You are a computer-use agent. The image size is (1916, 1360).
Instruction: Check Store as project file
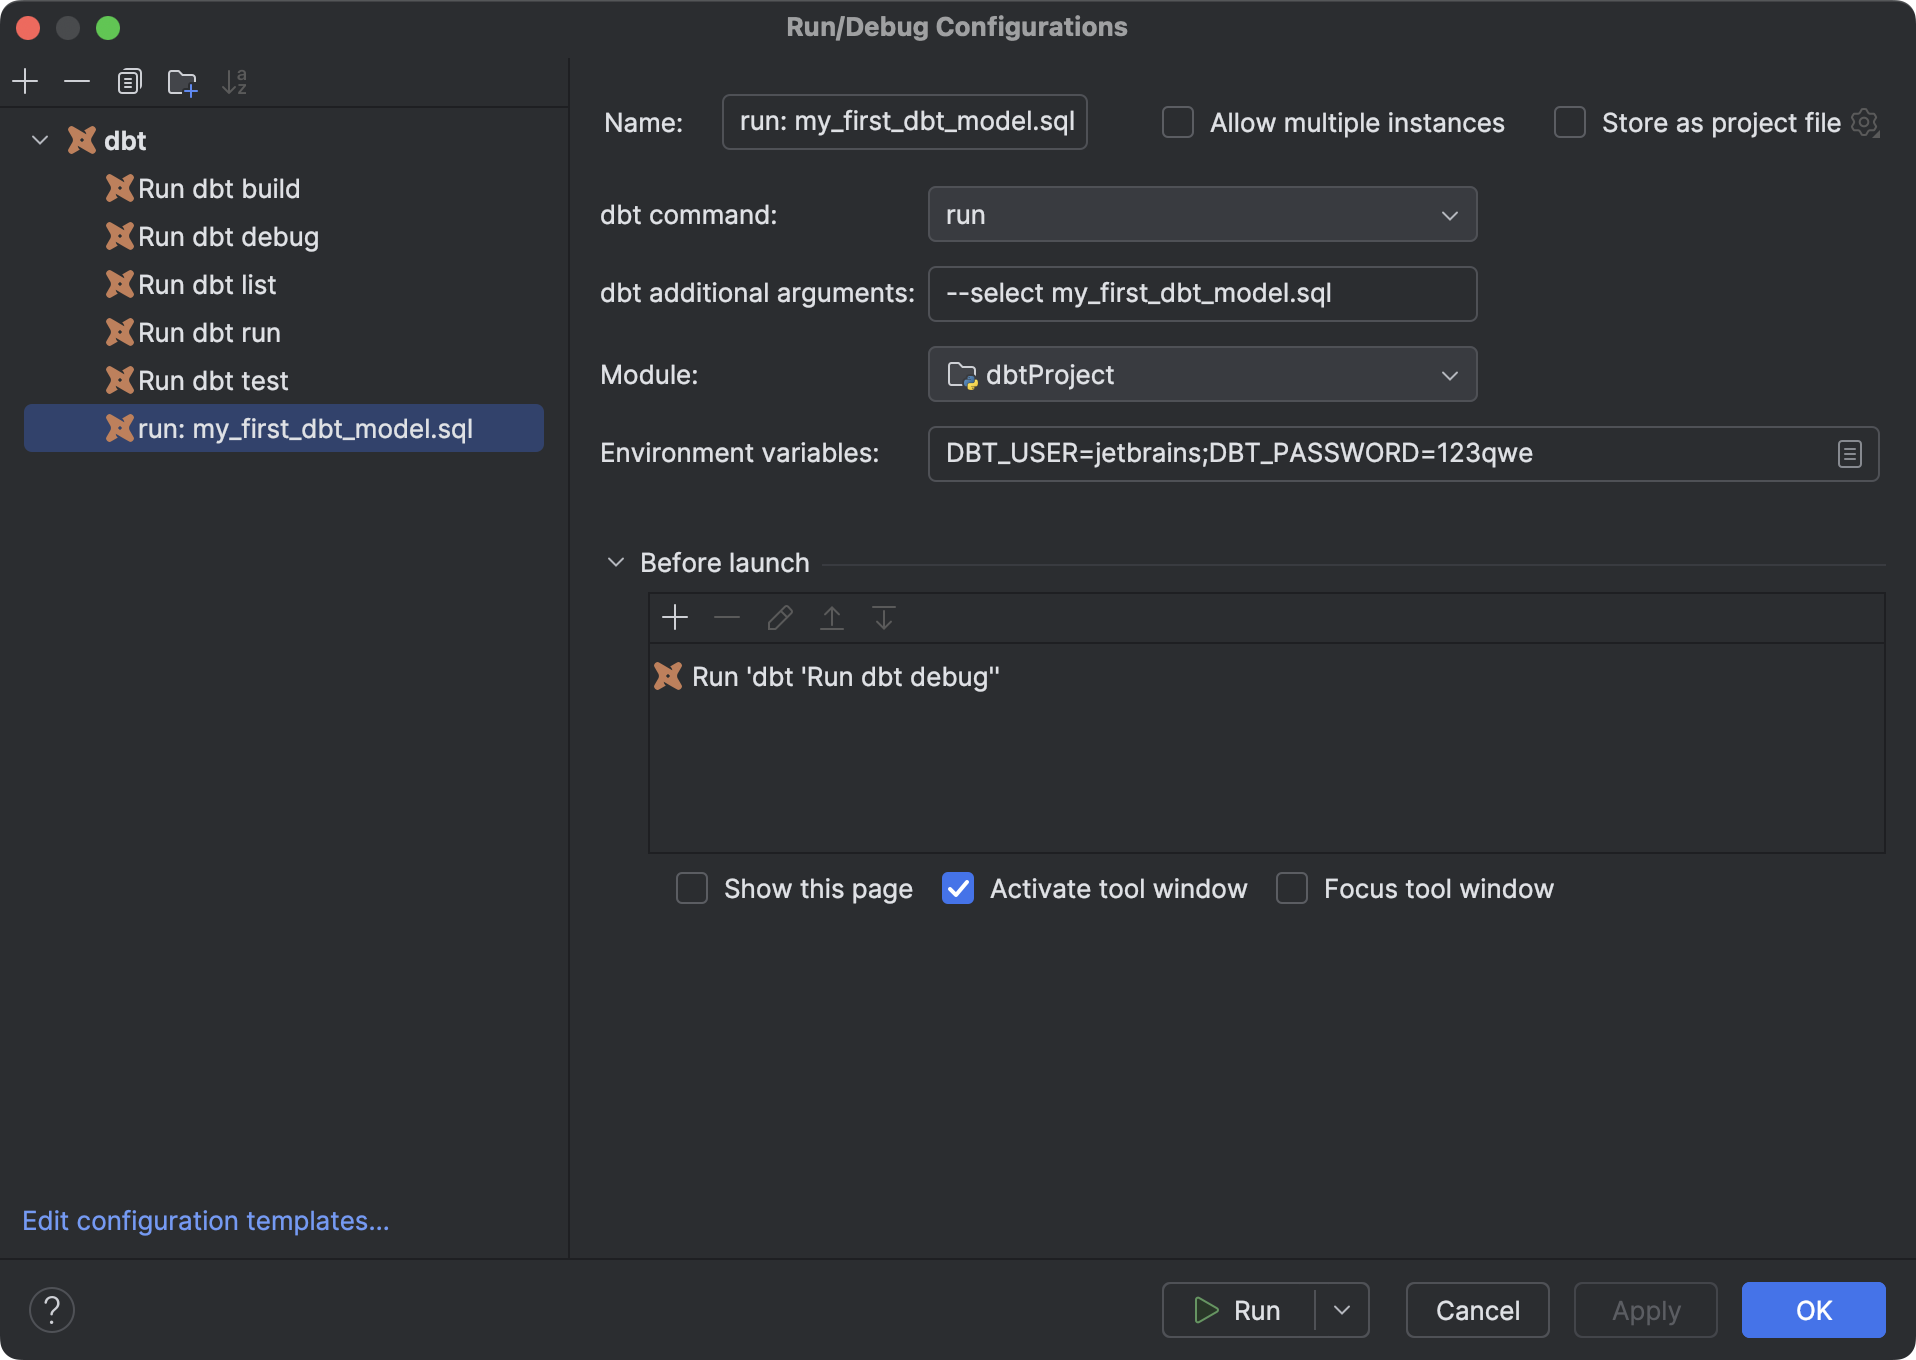click(x=1569, y=121)
